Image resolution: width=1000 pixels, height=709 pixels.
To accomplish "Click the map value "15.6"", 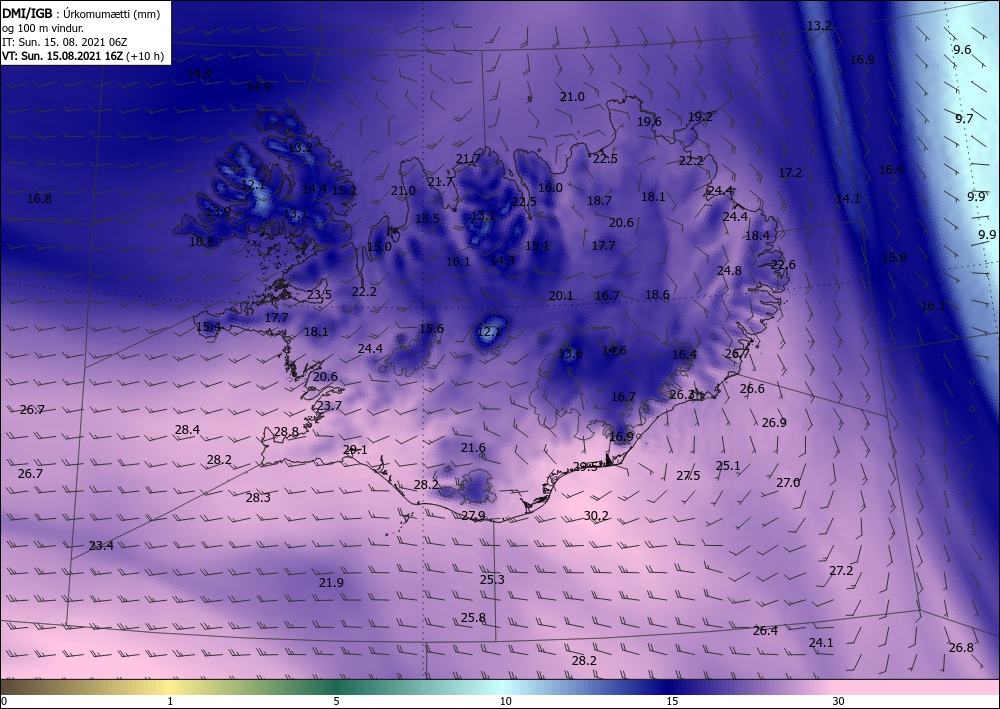I will (431, 329).
